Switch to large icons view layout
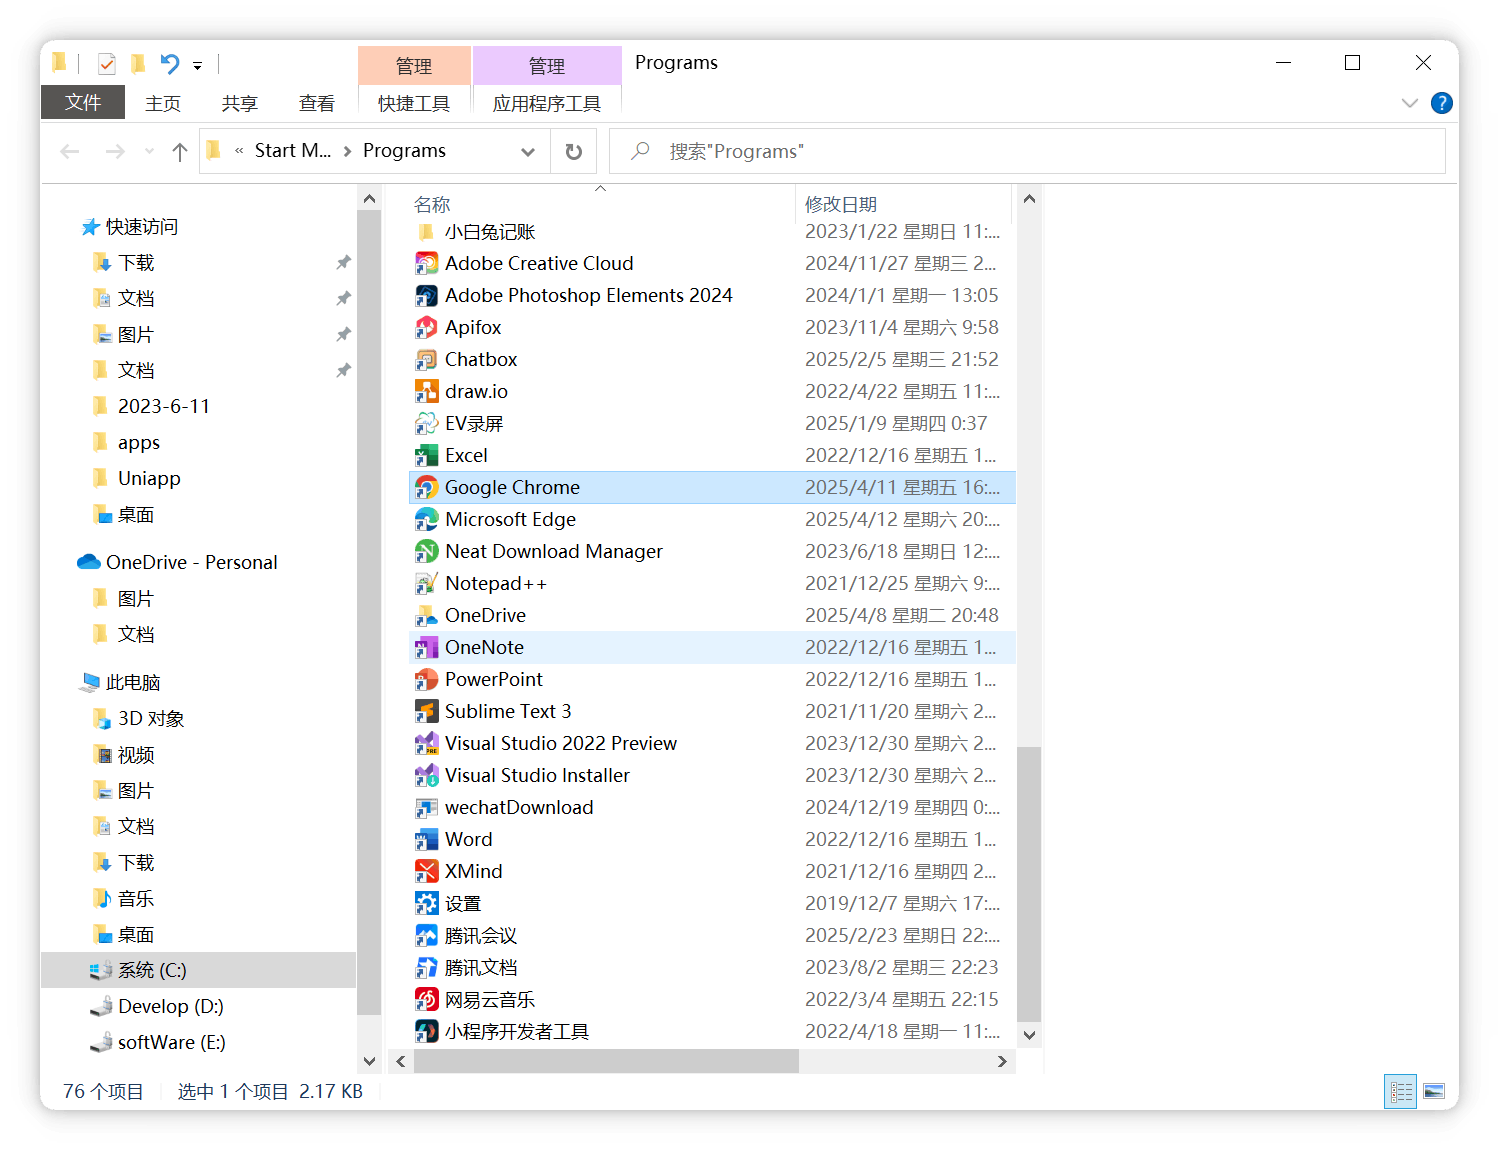 1434,1091
